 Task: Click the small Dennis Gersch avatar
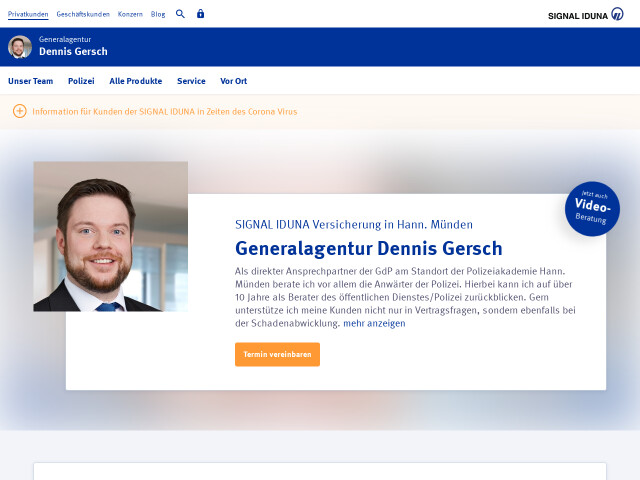[20, 47]
